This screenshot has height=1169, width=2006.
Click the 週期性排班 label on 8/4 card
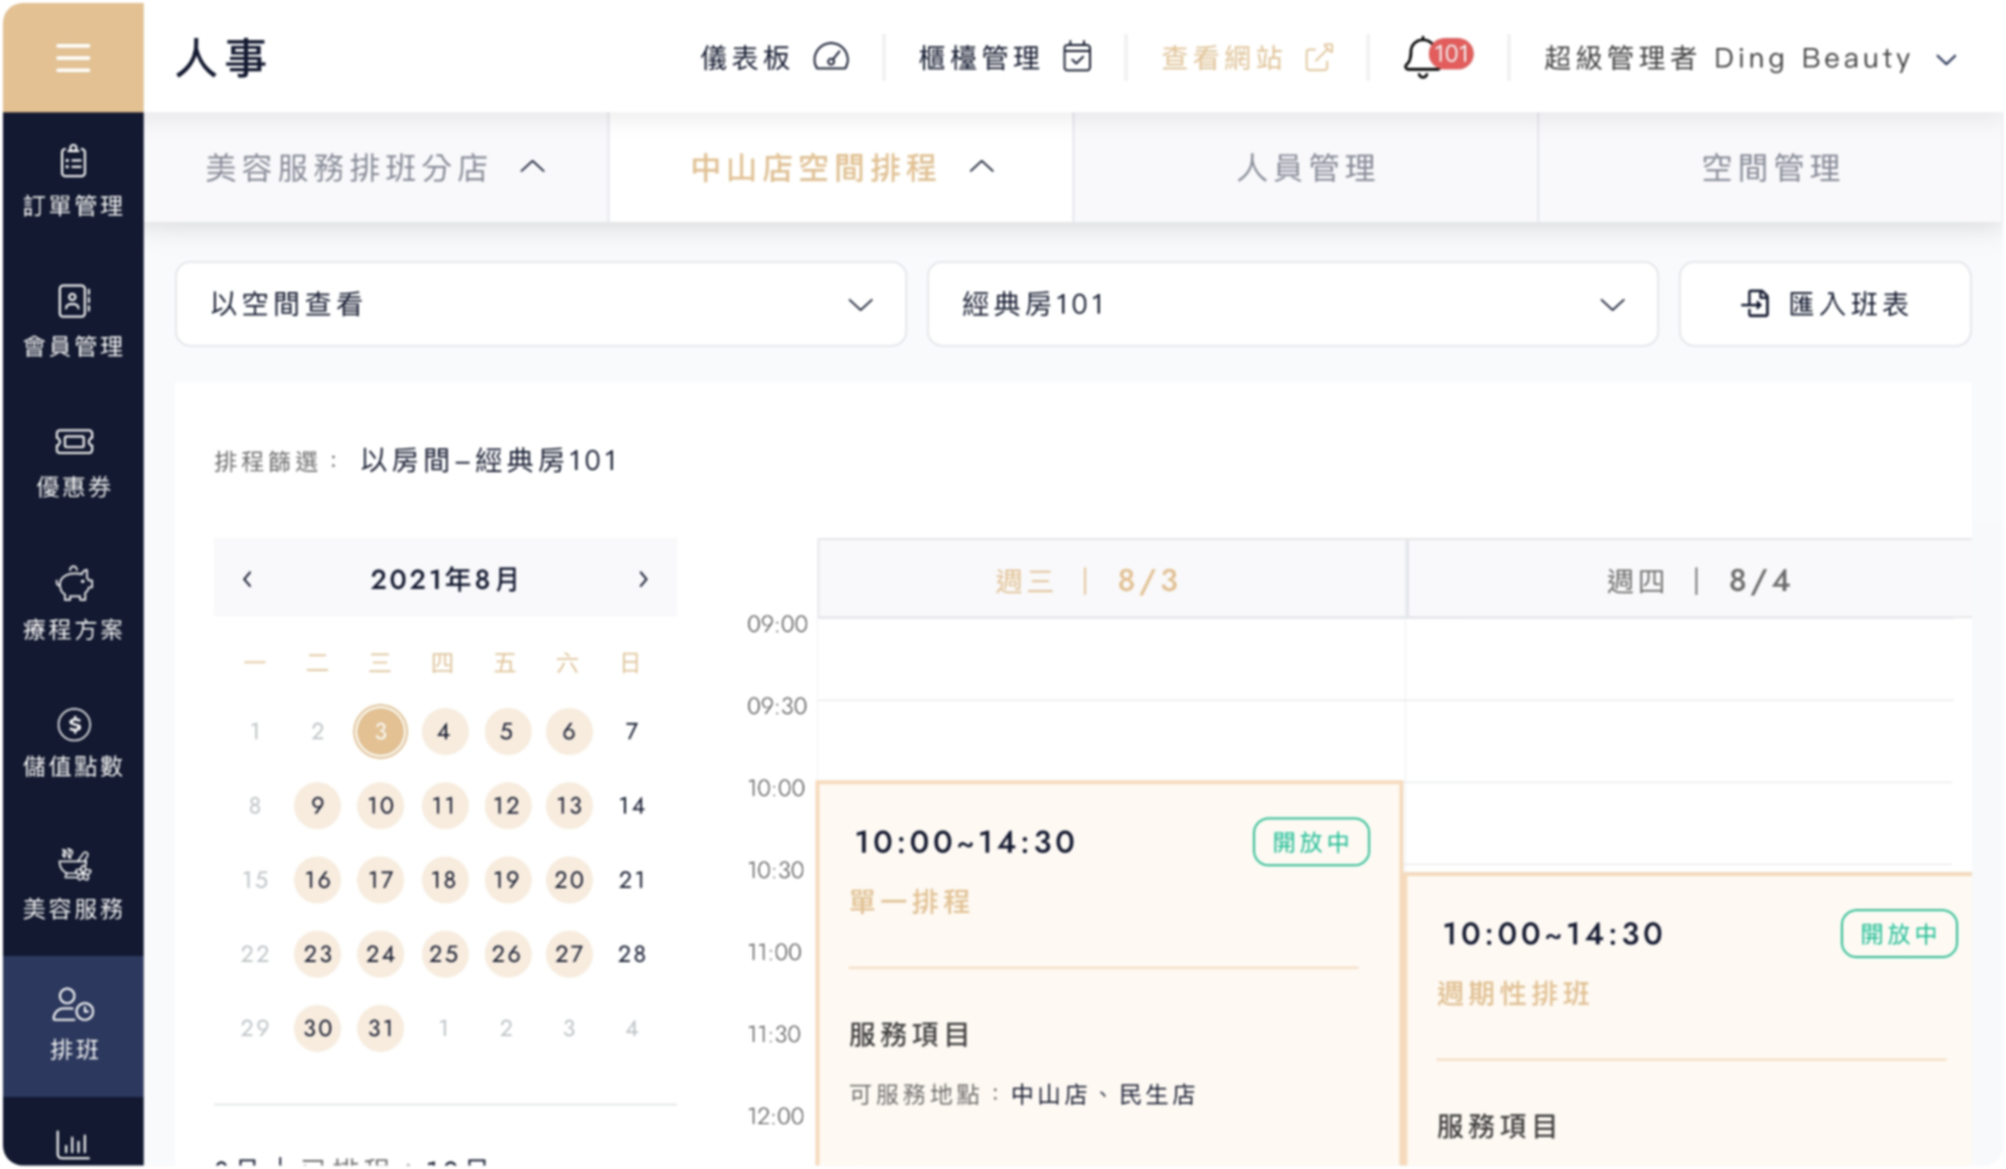pyautogui.click(x=1514, y=994)
